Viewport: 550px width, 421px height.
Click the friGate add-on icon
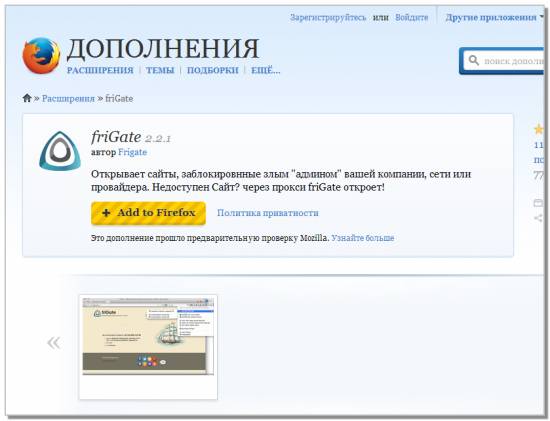(x=60, y=151)
